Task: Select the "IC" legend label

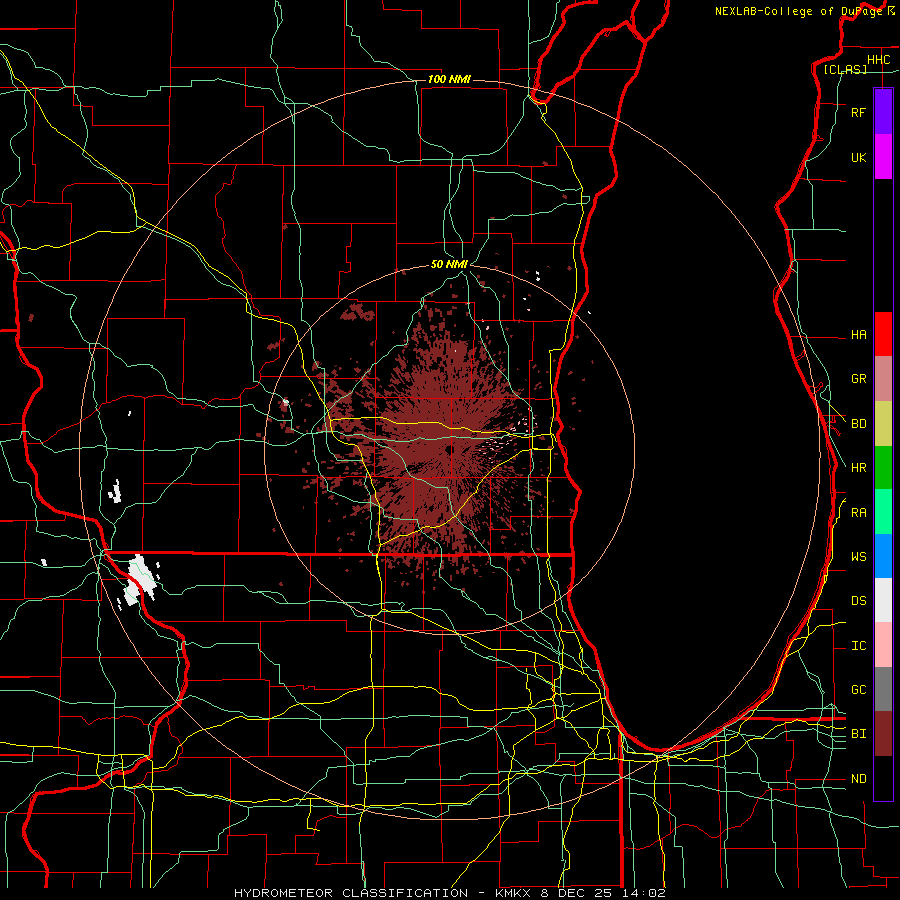Action: tap(858, 646)
